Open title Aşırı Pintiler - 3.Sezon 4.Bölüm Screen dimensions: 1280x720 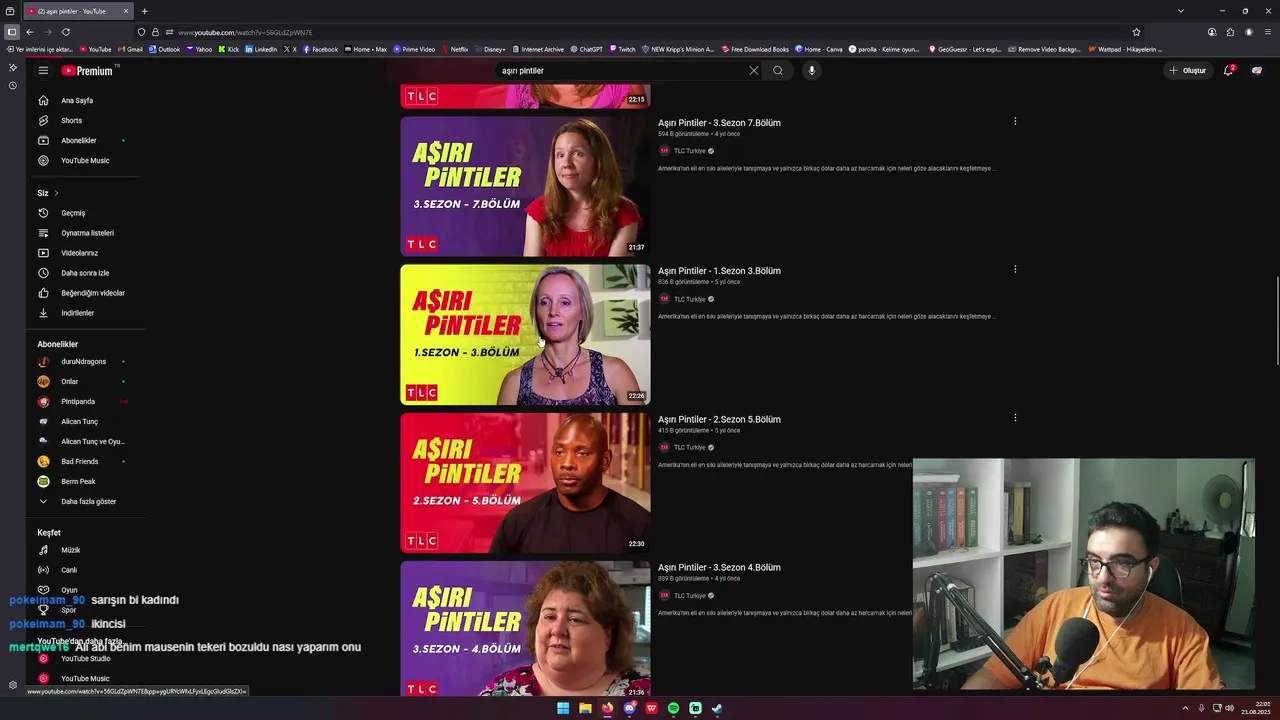pos(719,567)
